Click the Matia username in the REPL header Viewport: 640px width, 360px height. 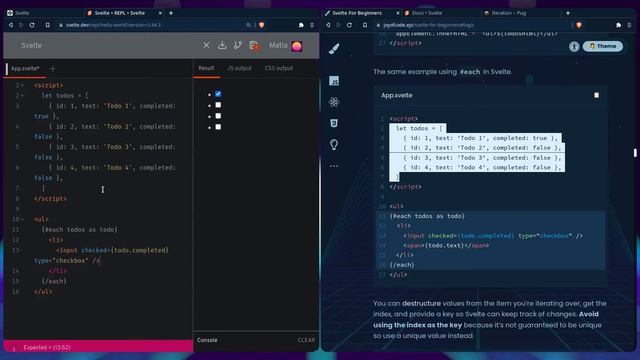(278, 45)
